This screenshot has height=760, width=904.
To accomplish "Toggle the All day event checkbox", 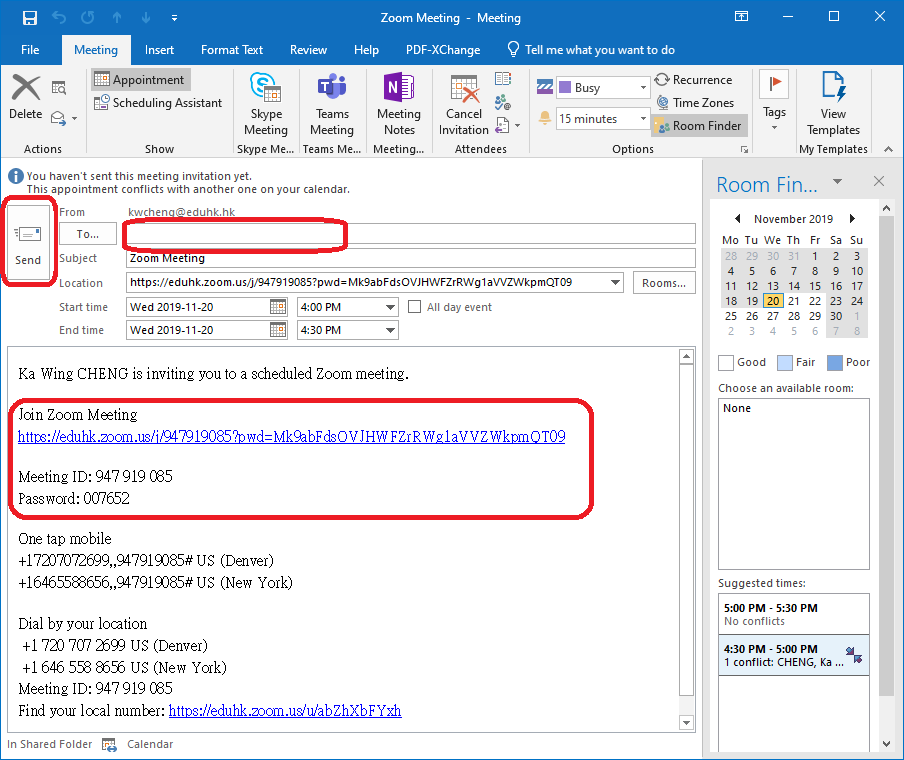I will point(415,307).
